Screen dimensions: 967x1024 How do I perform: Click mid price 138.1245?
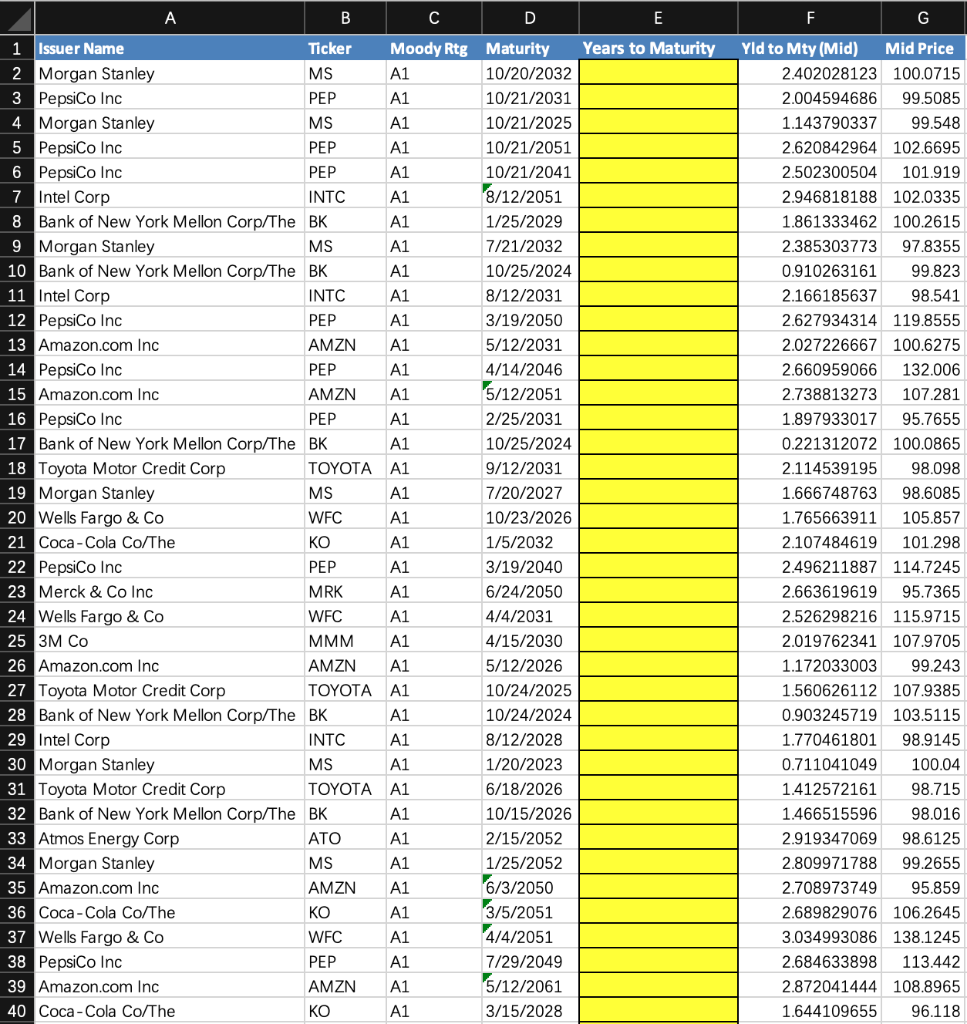[924, 937]
